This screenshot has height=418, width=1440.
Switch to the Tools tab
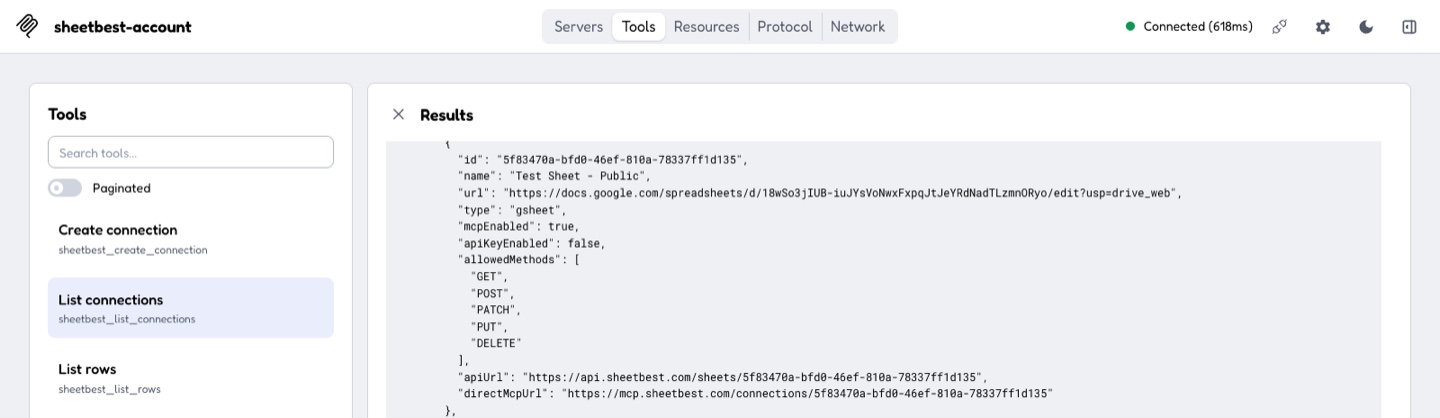click(638, 27)
